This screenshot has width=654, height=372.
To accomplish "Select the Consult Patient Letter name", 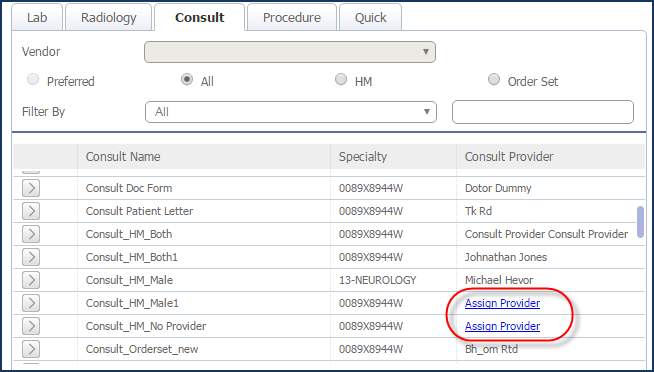I will [139, 211].
